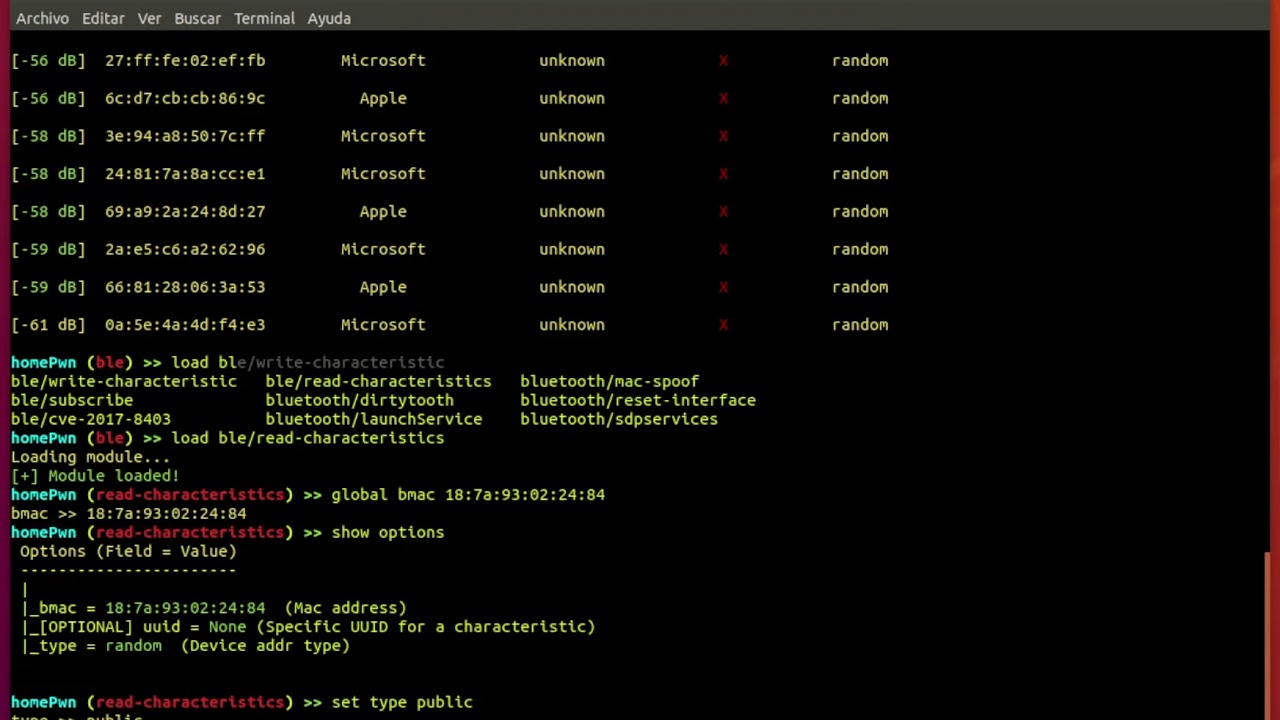Click Microsoft vendor in 27:ff:fe:02:ef:fb row
This screenshot has height=720, width=1280.
pos(383,60)
